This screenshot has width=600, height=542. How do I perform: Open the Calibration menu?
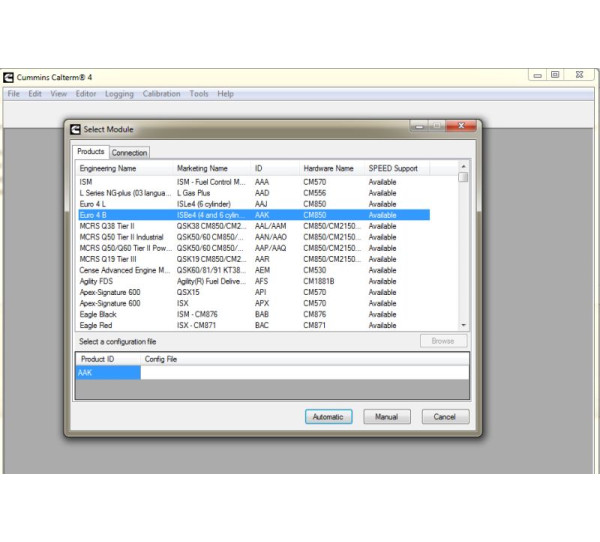[x=161, y=94]
